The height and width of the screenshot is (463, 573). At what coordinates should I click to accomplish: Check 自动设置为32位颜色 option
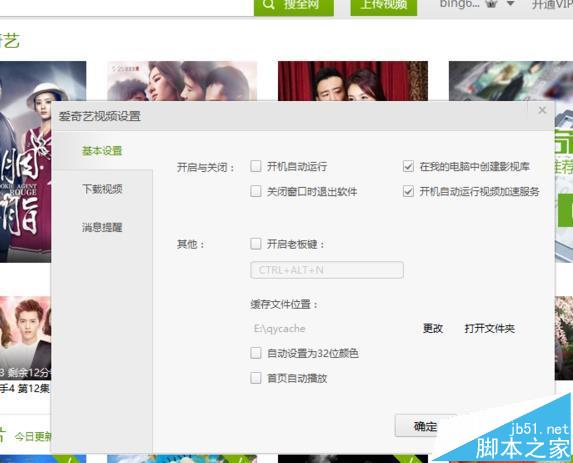pos(256,353)
